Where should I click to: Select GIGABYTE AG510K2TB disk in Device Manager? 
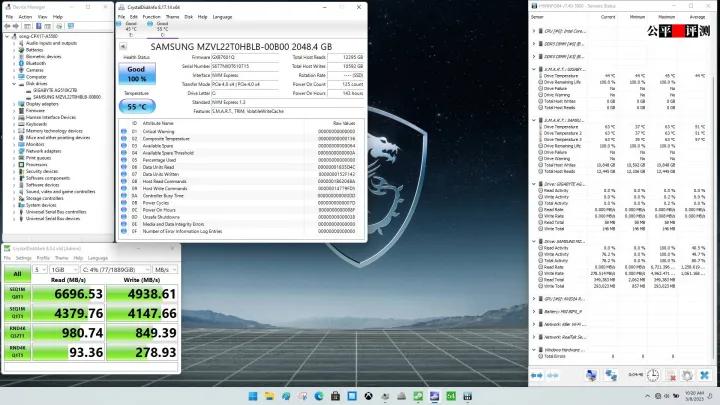click(55, 90)
